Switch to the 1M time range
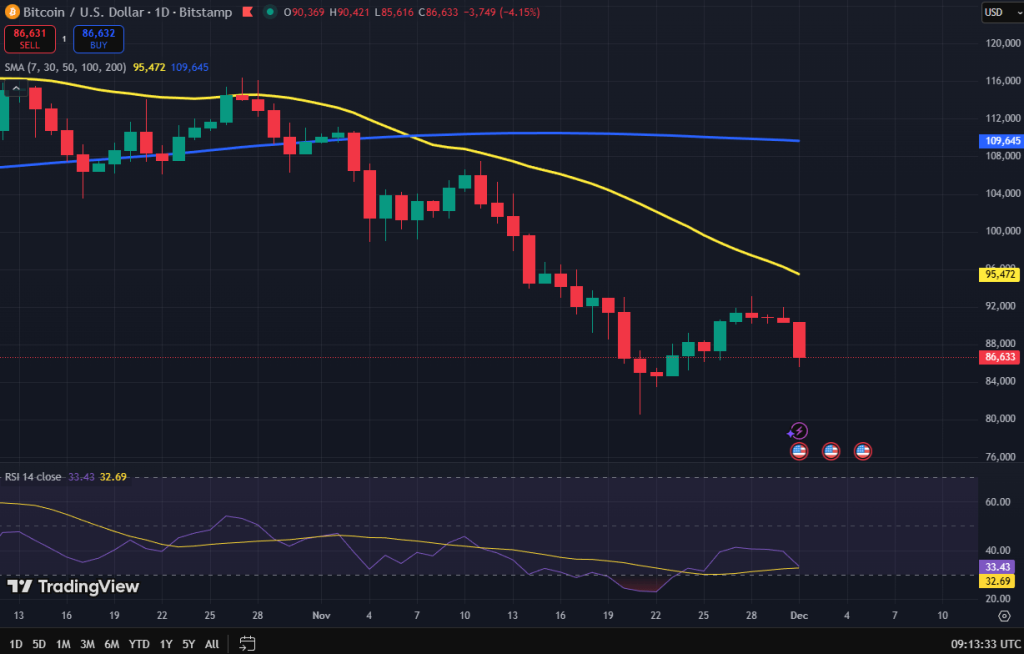This screenshot has height=654, width=1024. 63,644
